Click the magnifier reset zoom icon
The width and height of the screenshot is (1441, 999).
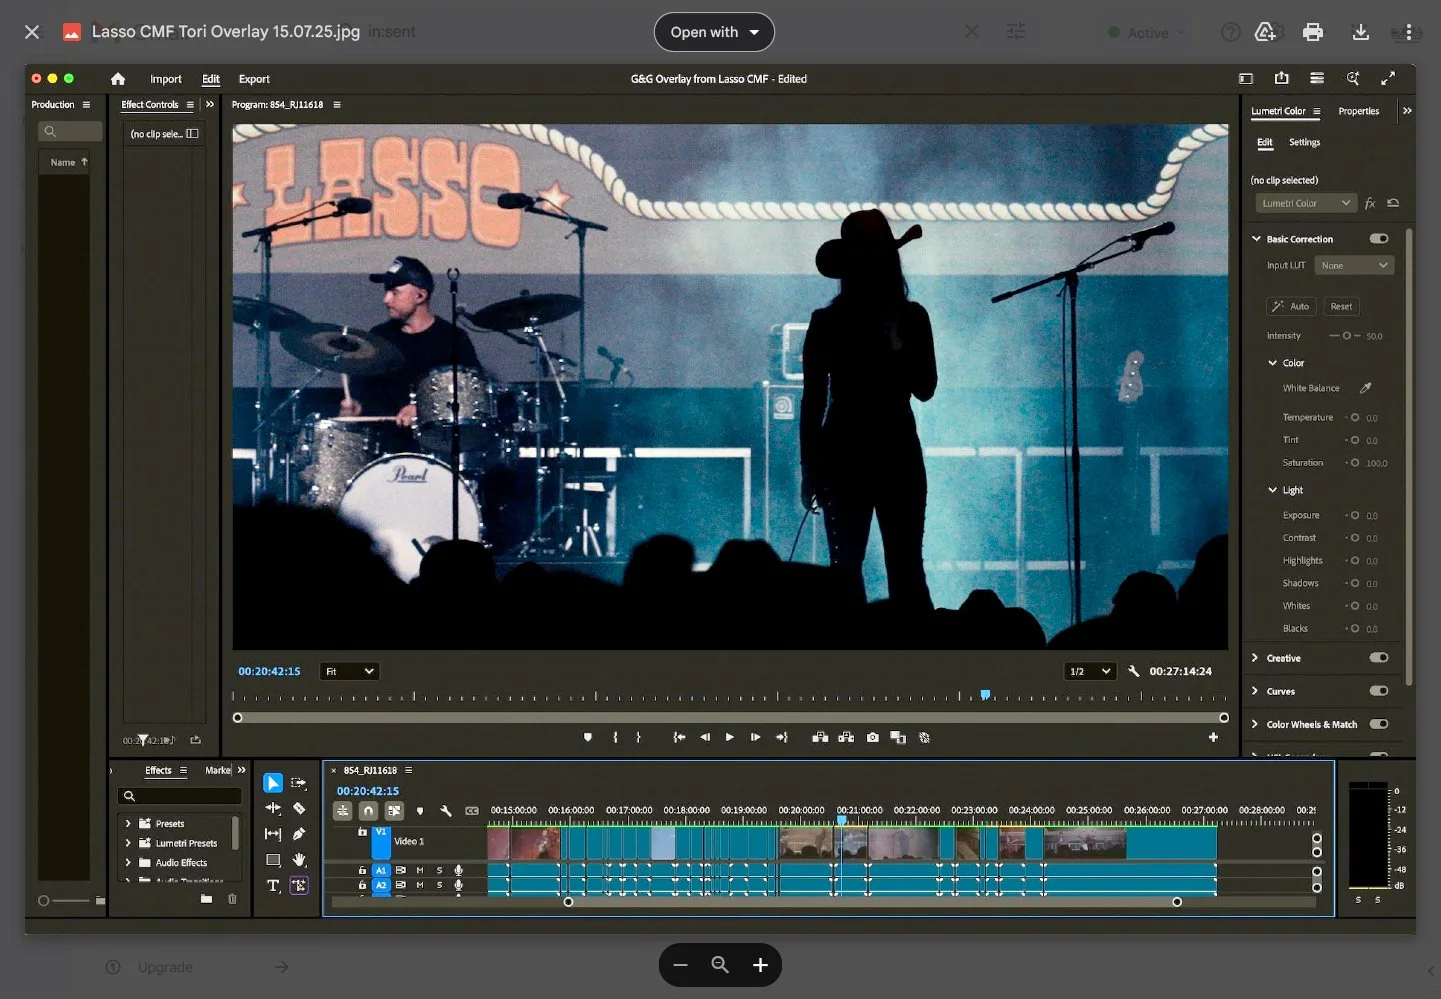[x=720, y=965]
